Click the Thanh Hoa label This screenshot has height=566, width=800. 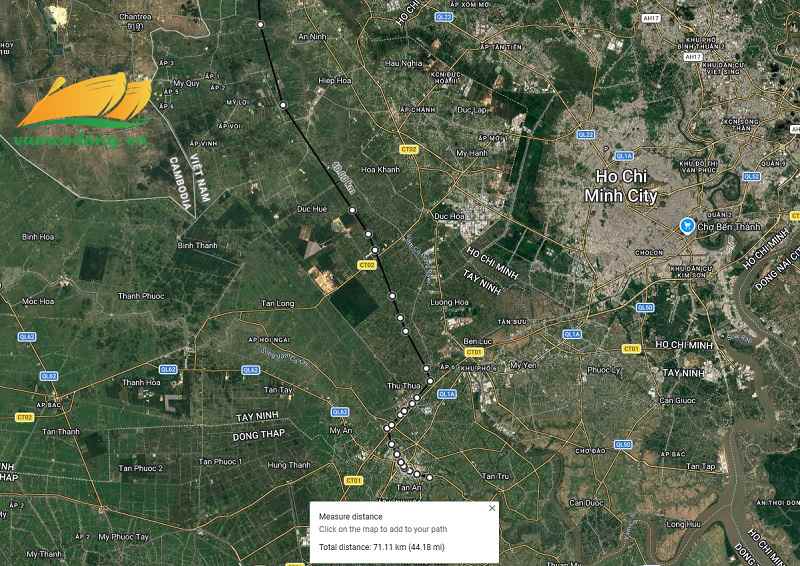tap(141, 382)
